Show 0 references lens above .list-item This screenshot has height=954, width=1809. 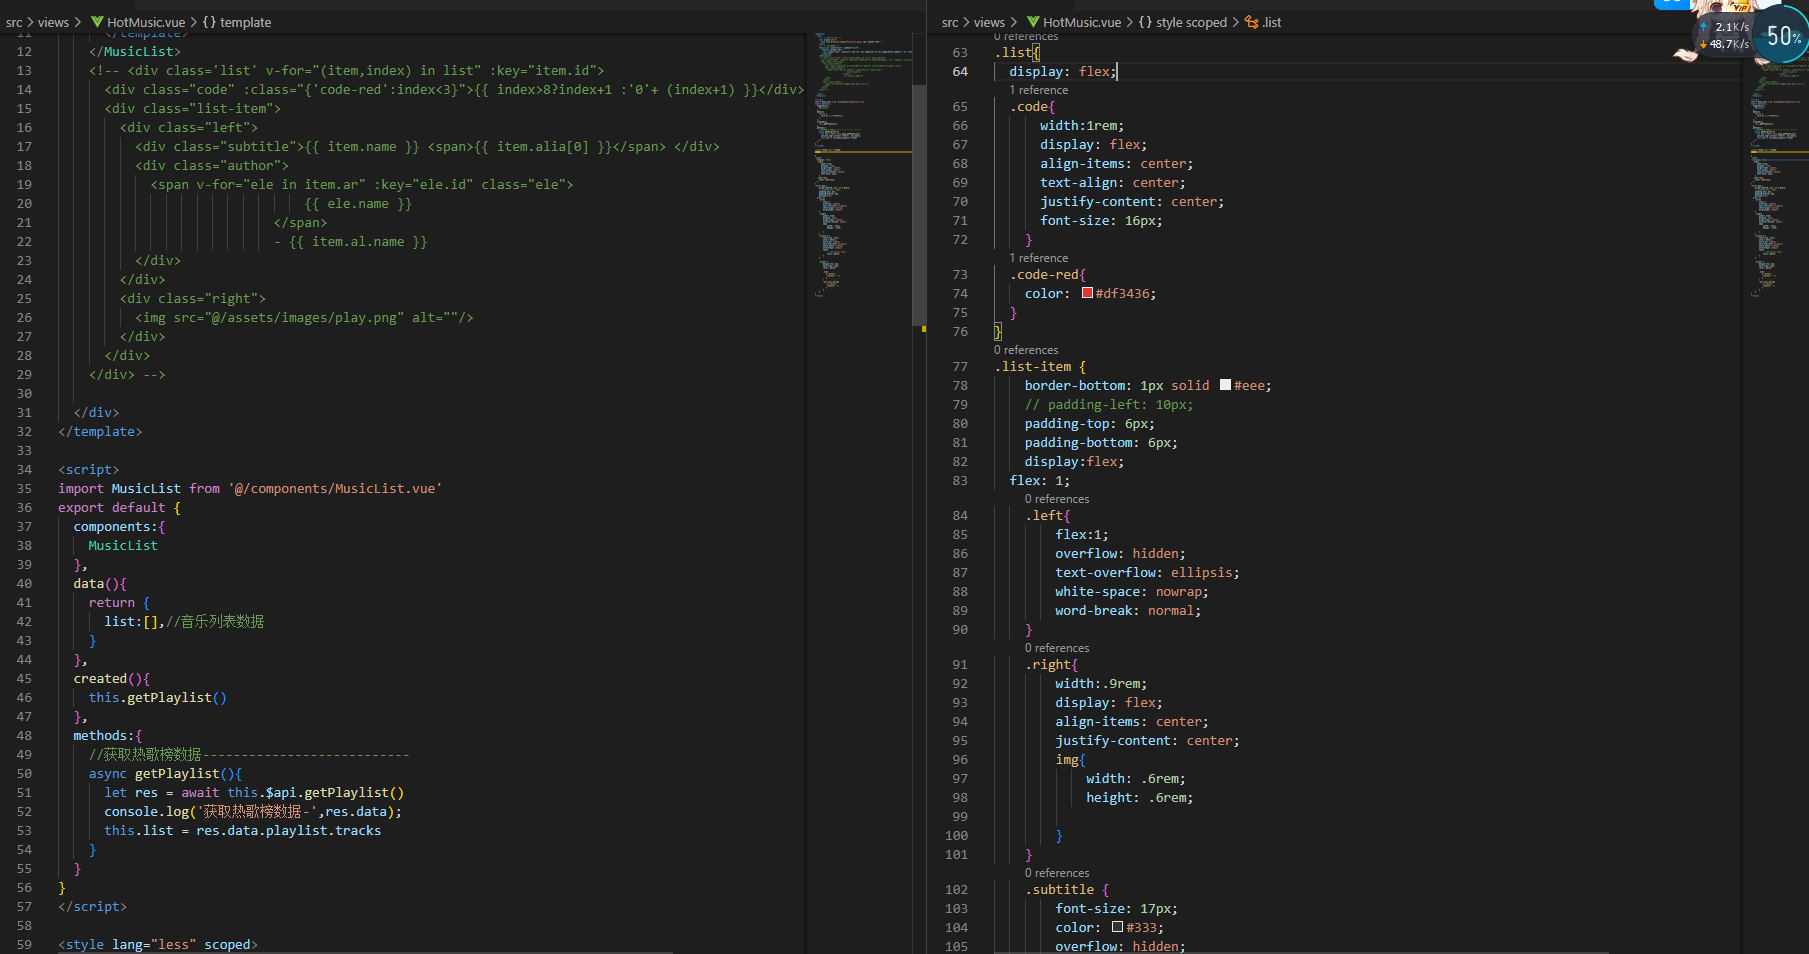click(x=1026, y=350)
